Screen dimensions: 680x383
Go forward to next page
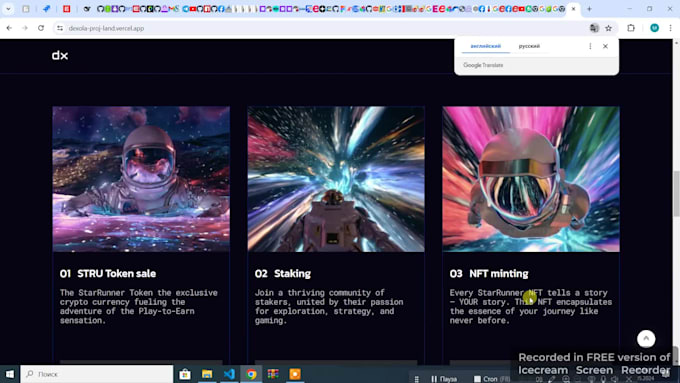tap(25, 28)
